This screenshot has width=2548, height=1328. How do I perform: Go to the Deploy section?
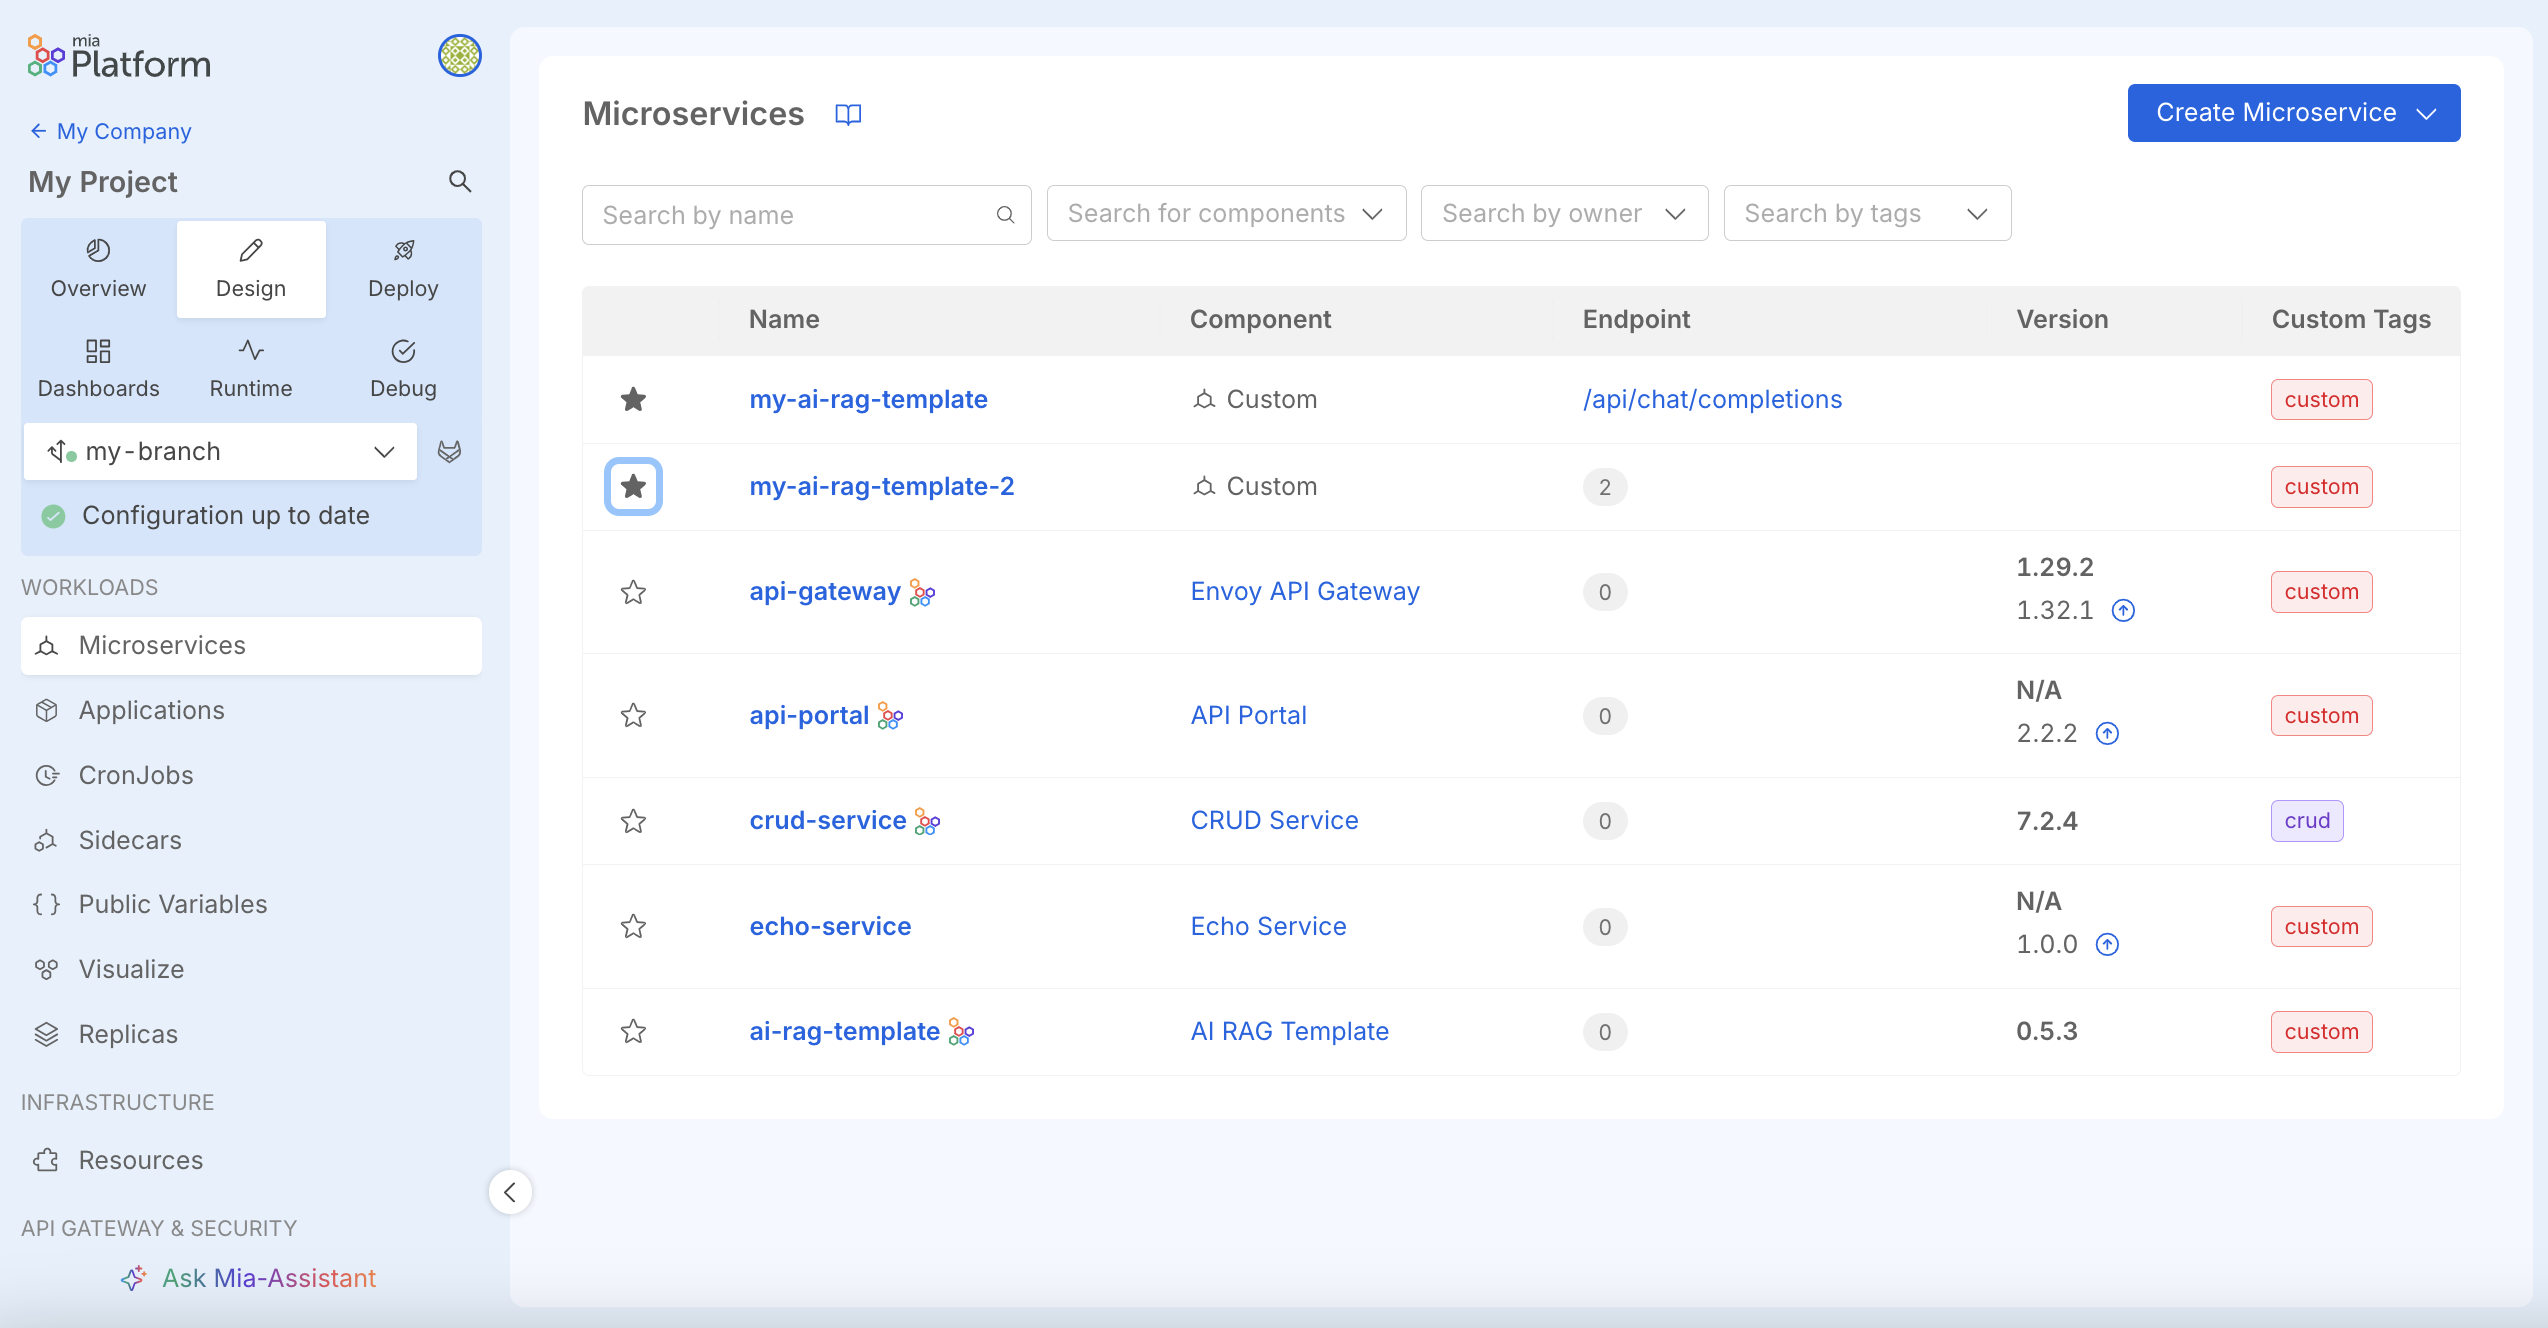tap(403, 269)
